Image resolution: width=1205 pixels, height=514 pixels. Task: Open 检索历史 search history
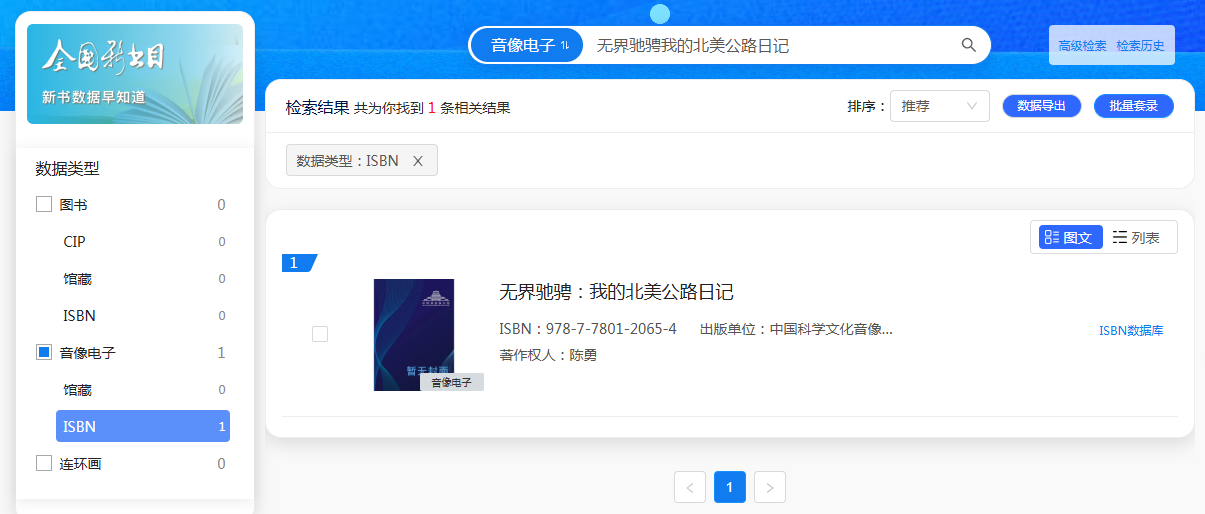[1140, 46]
